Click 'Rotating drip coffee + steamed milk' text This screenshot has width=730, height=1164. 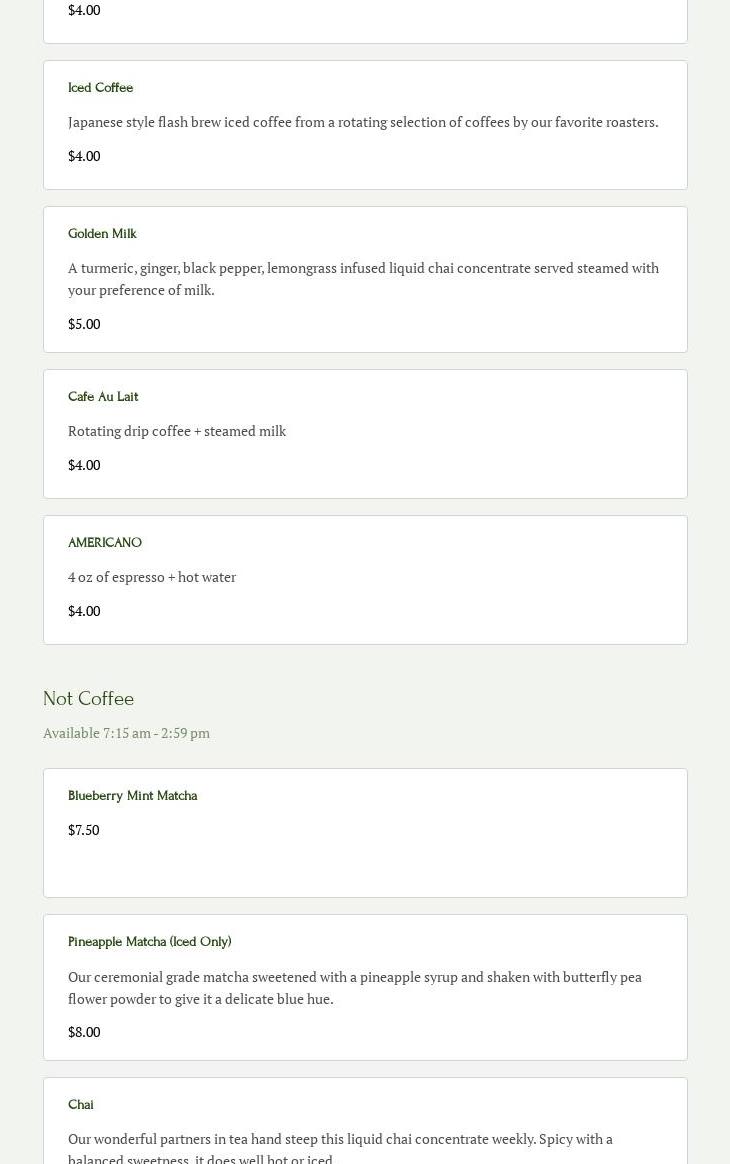tap(177, 431)
